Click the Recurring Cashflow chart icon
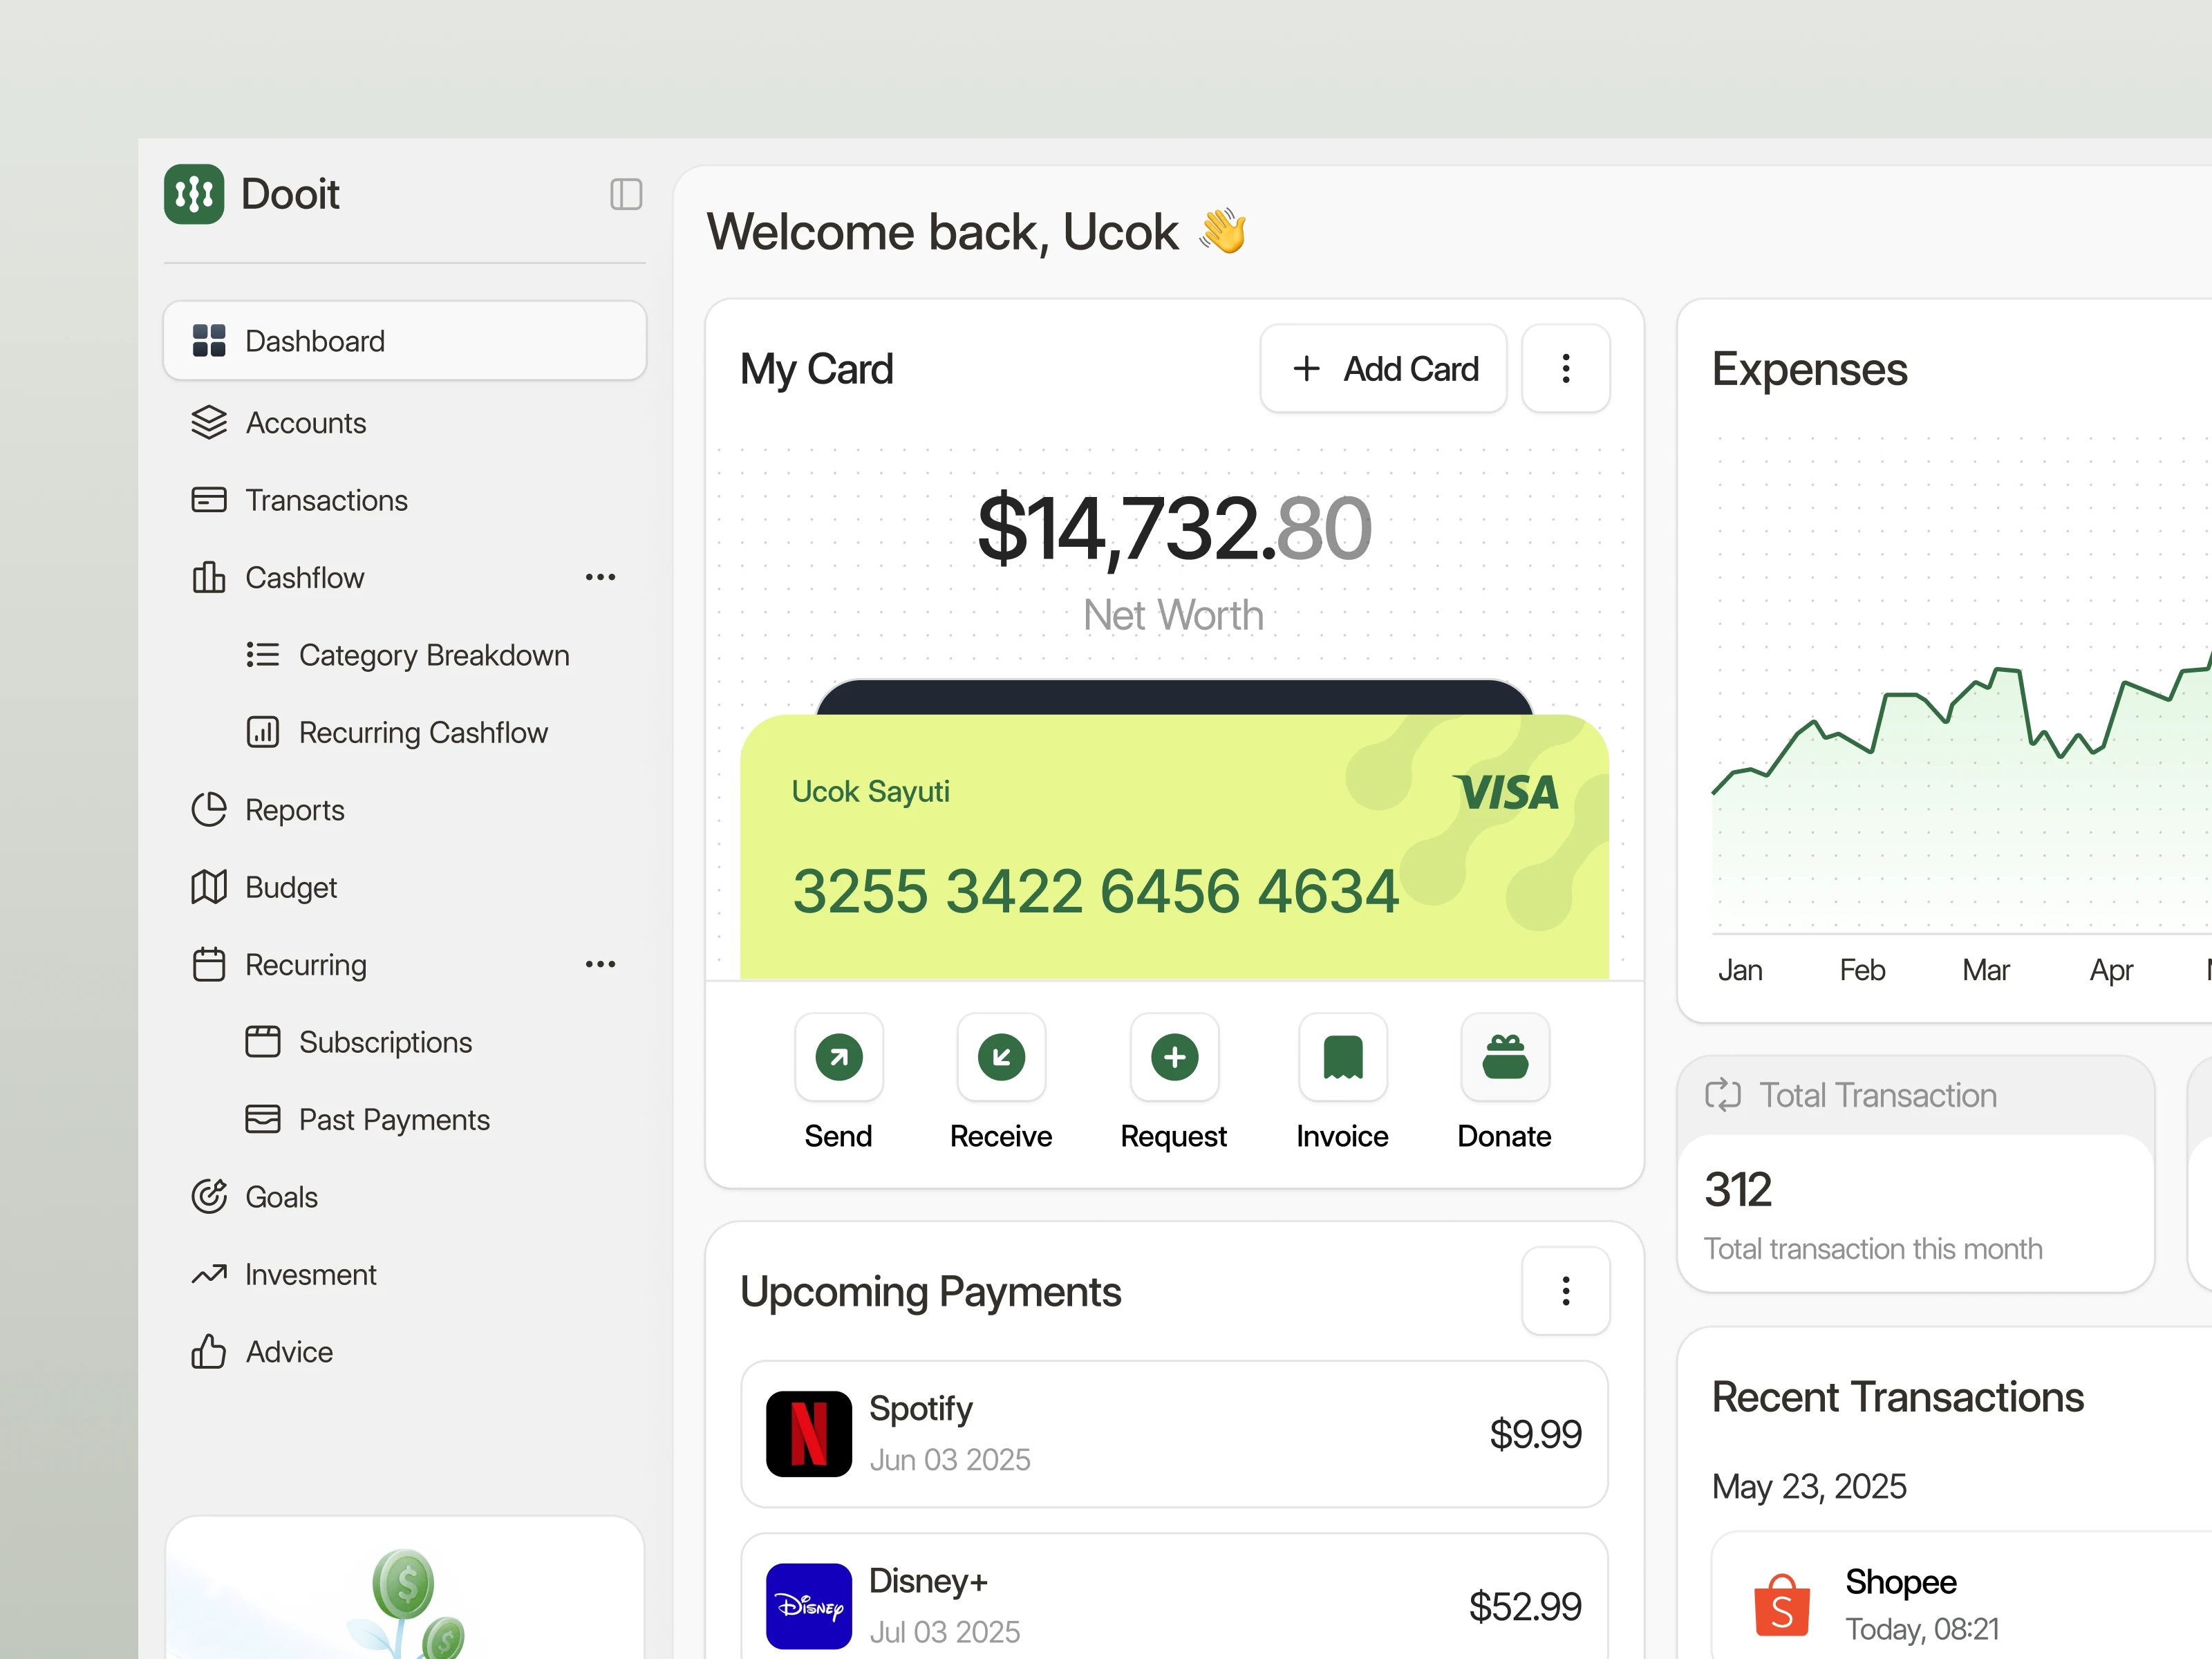The height and width of the screenshot is (1659, 2212). (x=263, y=732)
